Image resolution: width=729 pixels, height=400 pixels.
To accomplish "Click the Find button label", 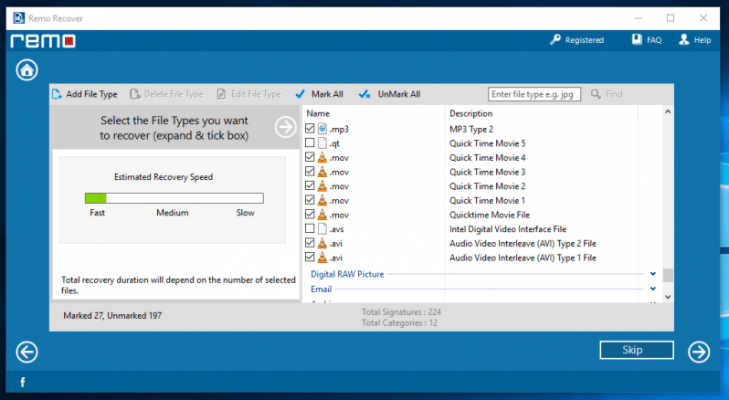I will [614, 94].
